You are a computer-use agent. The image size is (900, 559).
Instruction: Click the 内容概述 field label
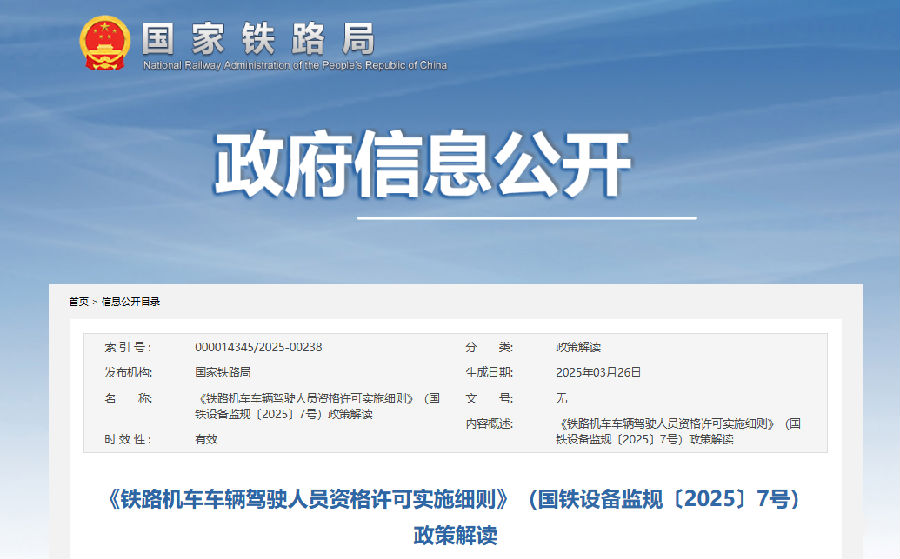point(489,423)
